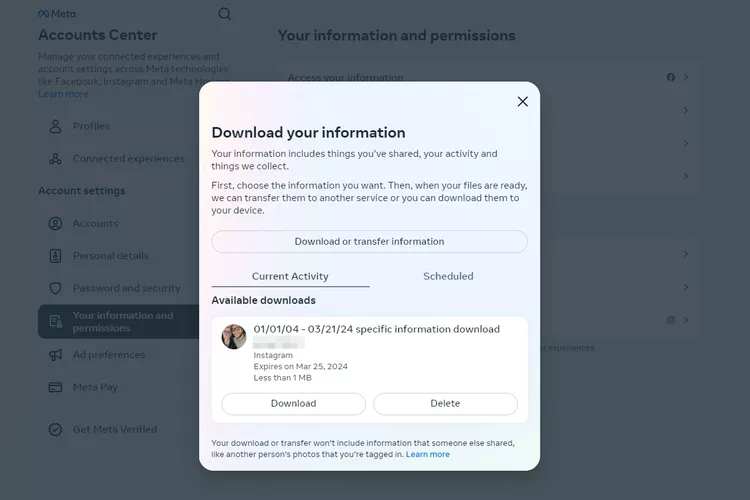Click the Instagram profile picture thumbnail

pyautogui.click(x=234, y=337)
